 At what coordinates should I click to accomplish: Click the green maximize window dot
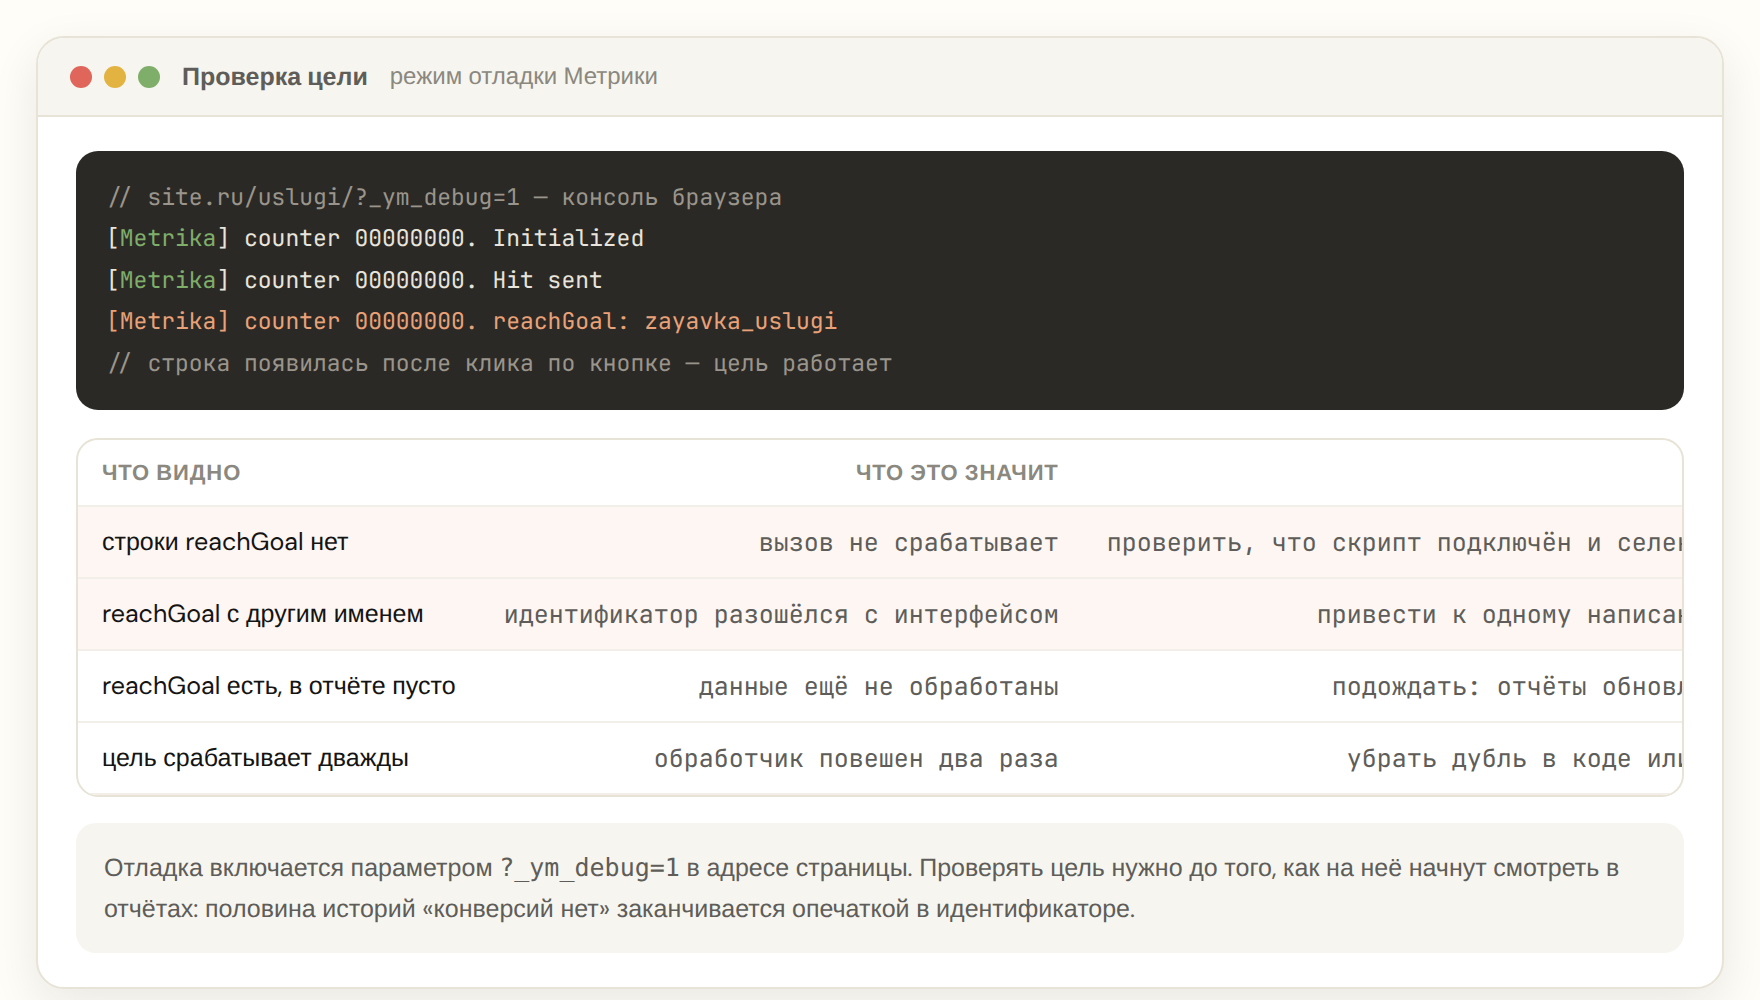[x=149, y=77]
